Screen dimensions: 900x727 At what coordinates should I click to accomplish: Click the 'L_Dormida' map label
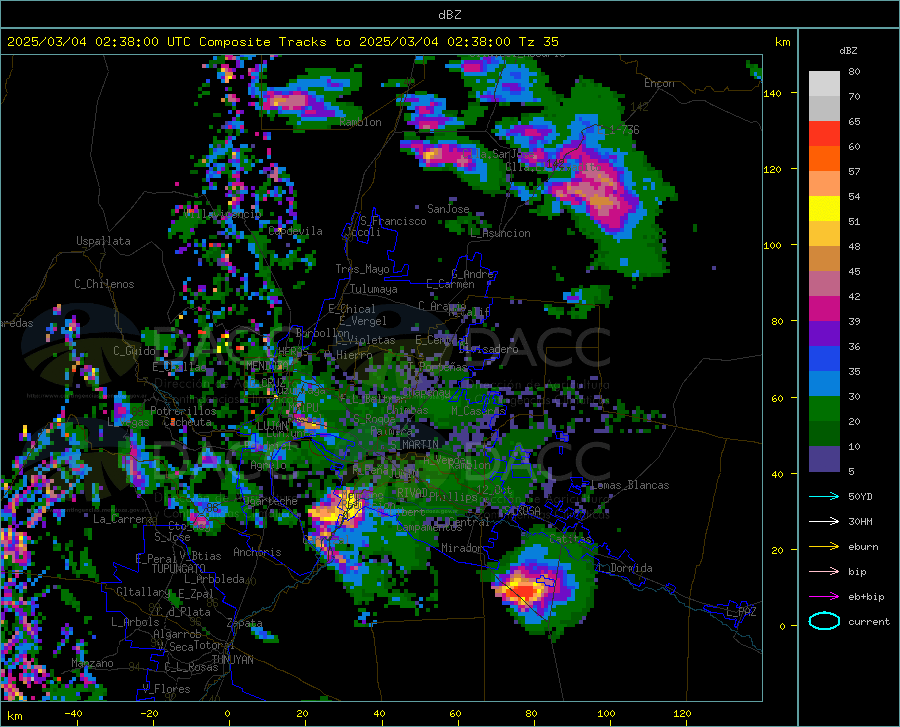click(624, 568)
